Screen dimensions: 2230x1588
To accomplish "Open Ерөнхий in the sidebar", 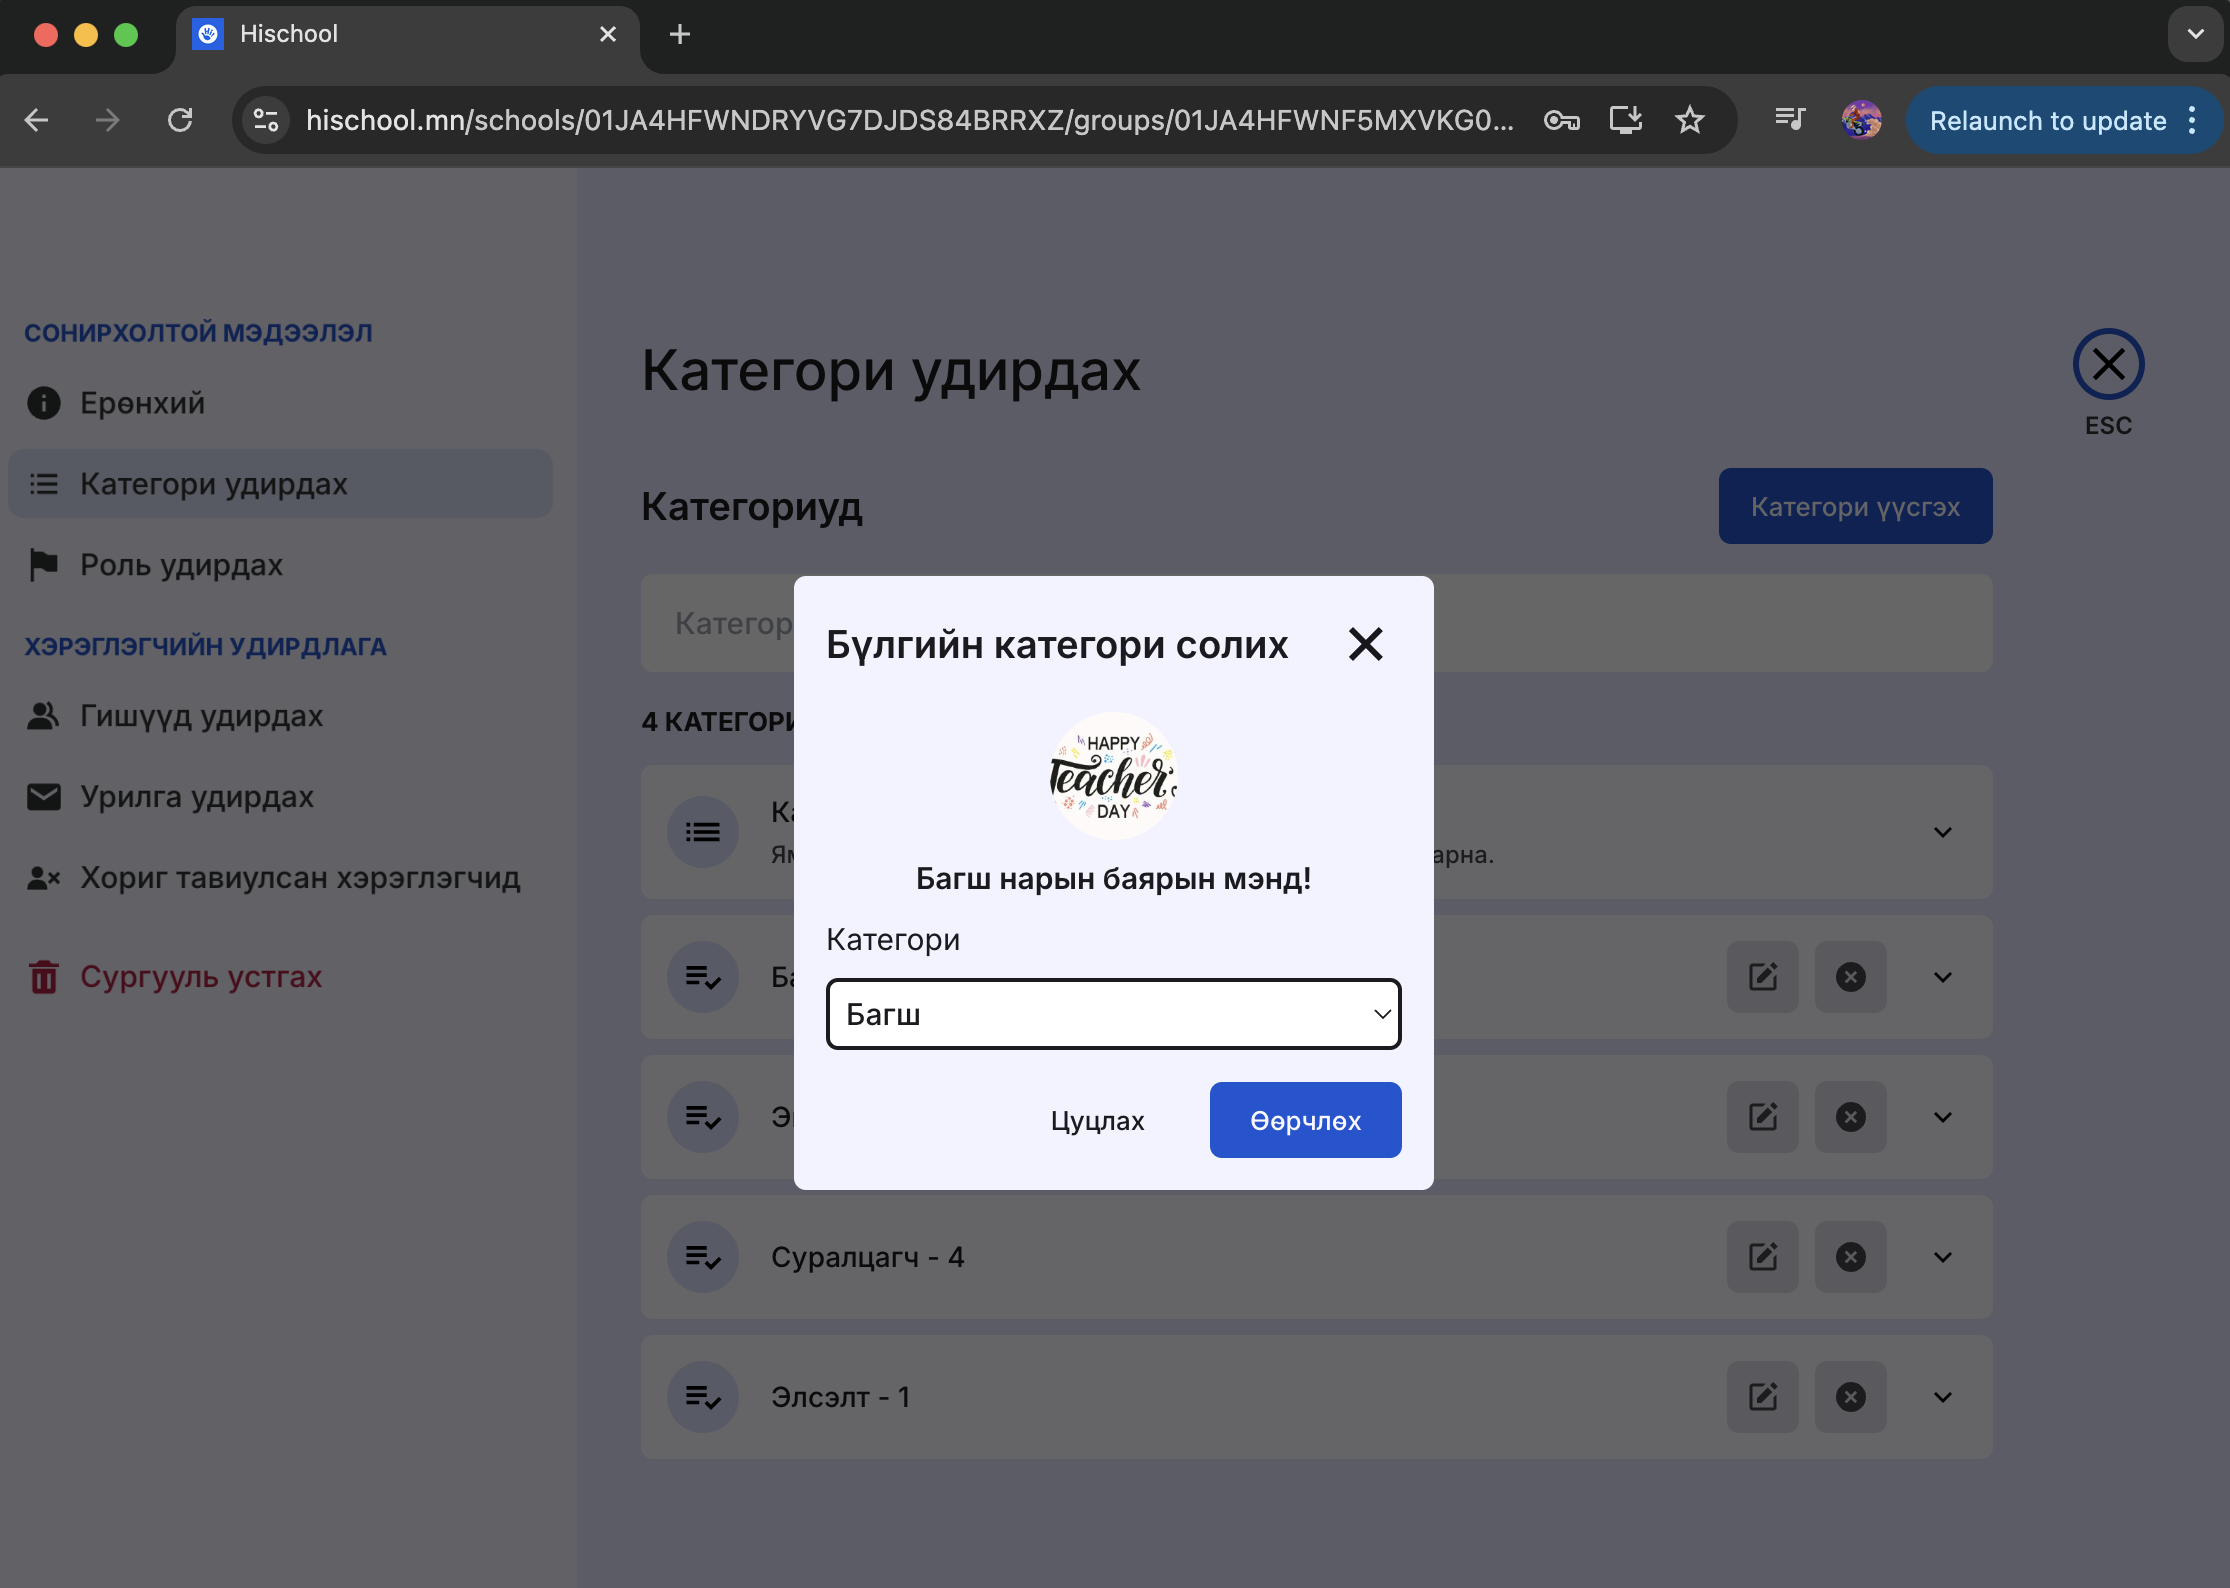I will tap(142, 403).
